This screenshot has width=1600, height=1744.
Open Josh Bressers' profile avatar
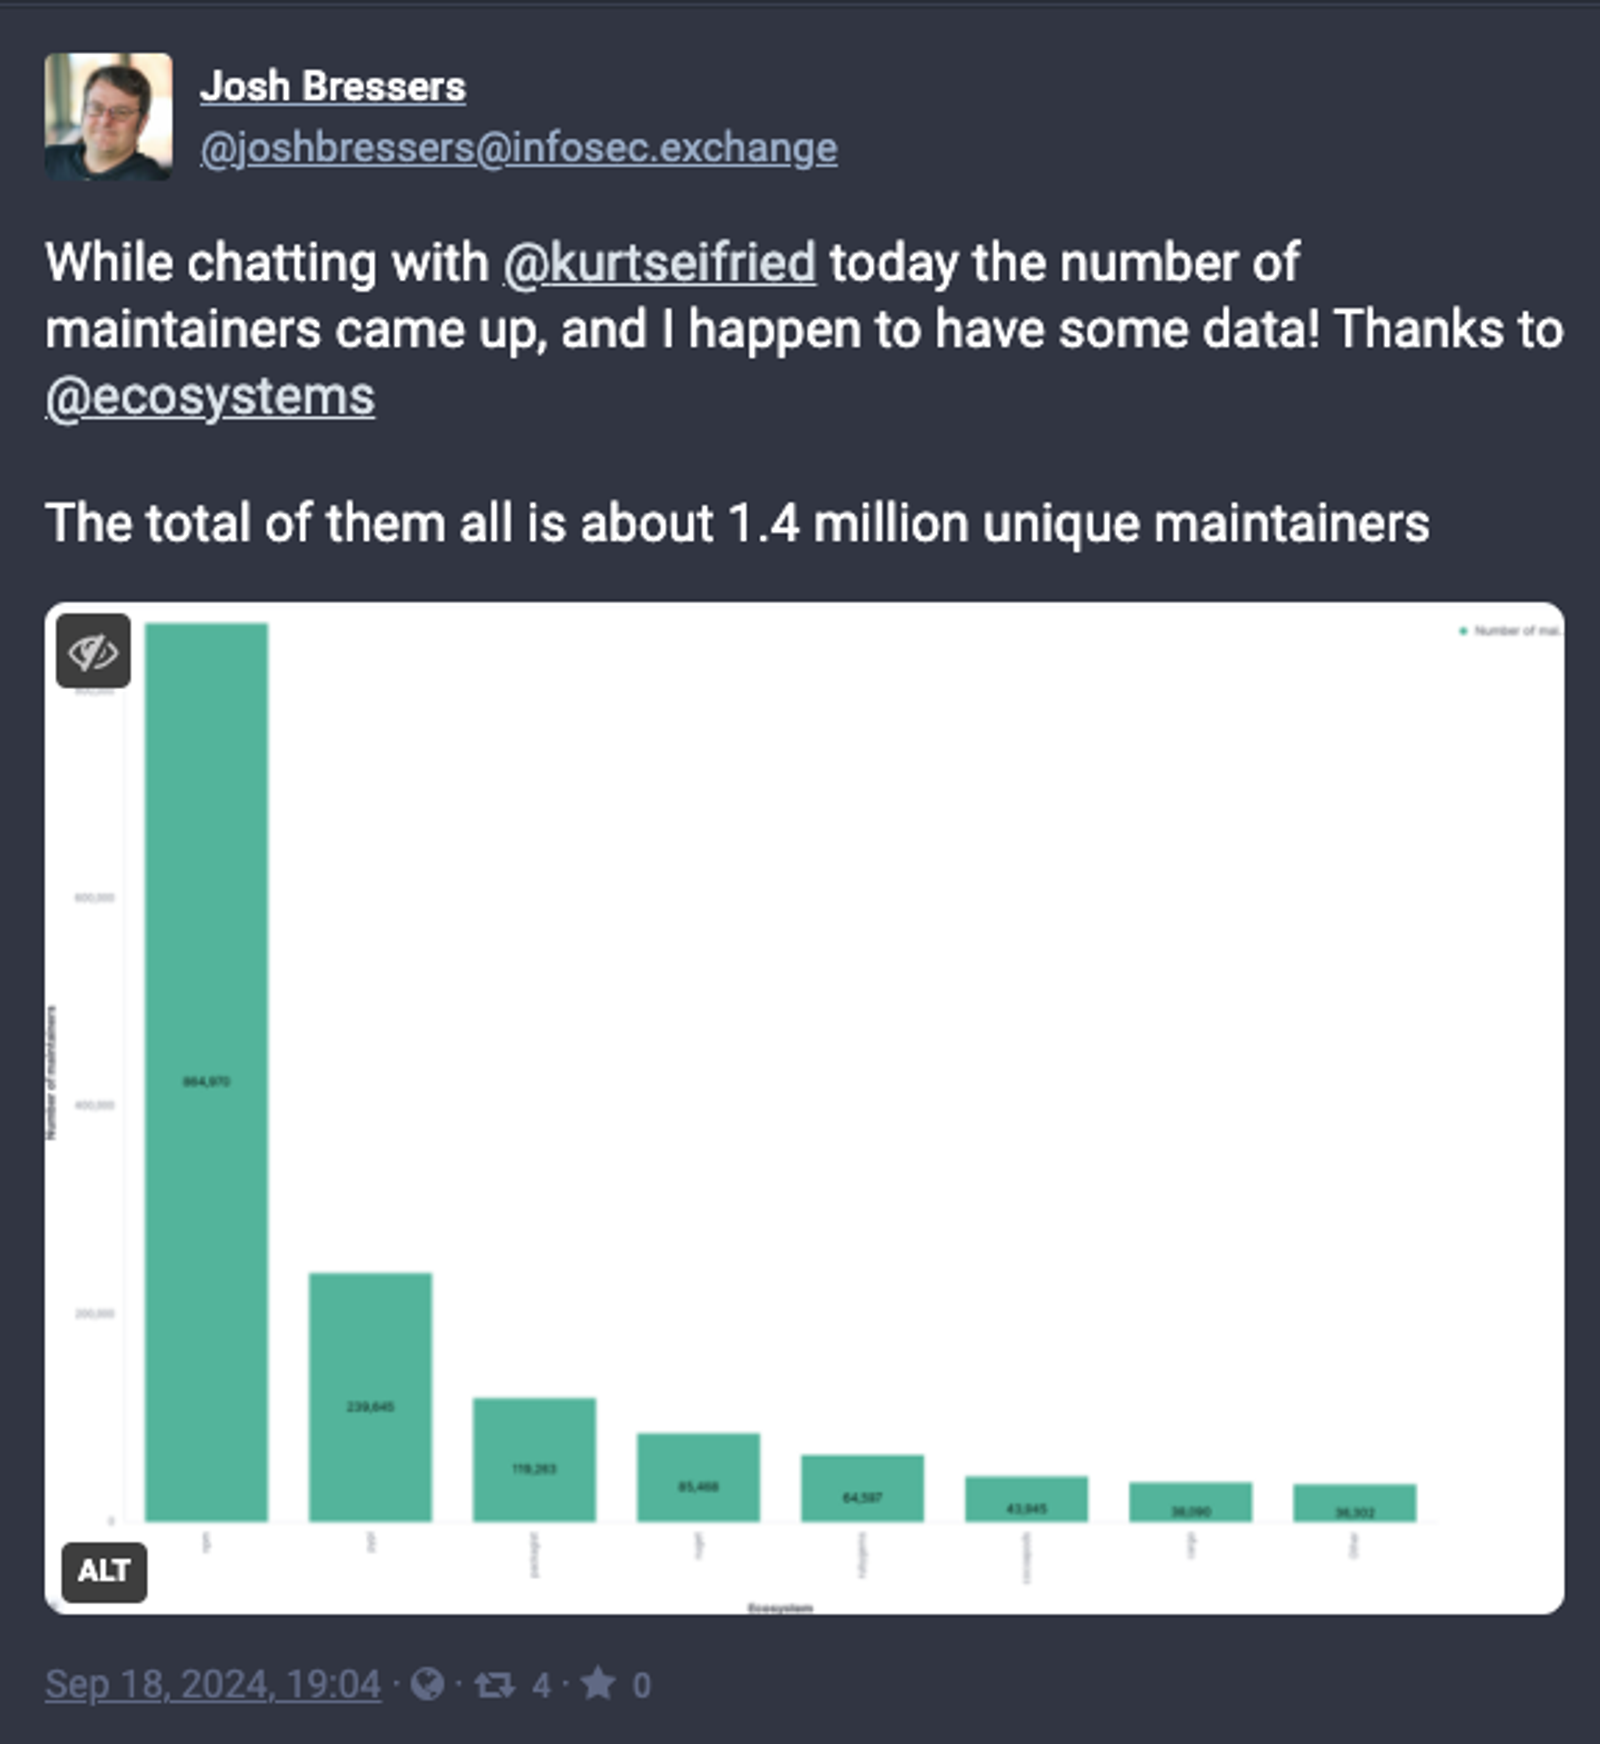108,117
